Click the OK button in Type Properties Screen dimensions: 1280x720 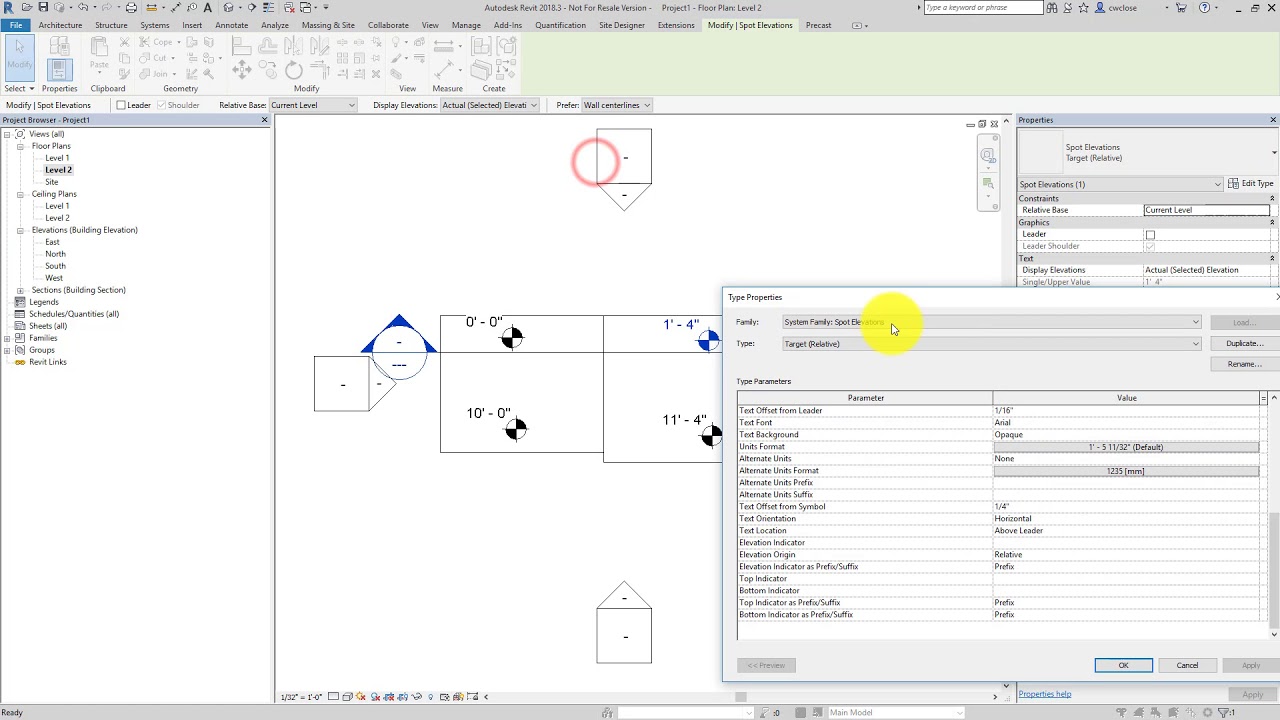click(x=1123, y=665)
